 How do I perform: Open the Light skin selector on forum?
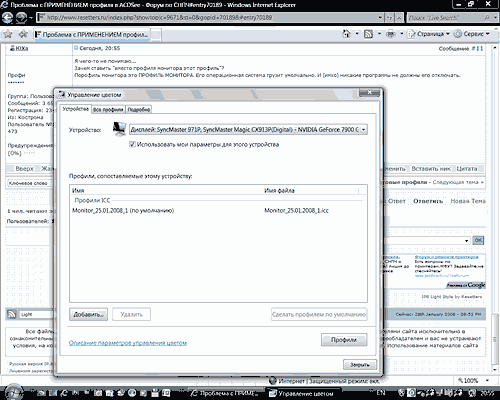pos(36,314)
